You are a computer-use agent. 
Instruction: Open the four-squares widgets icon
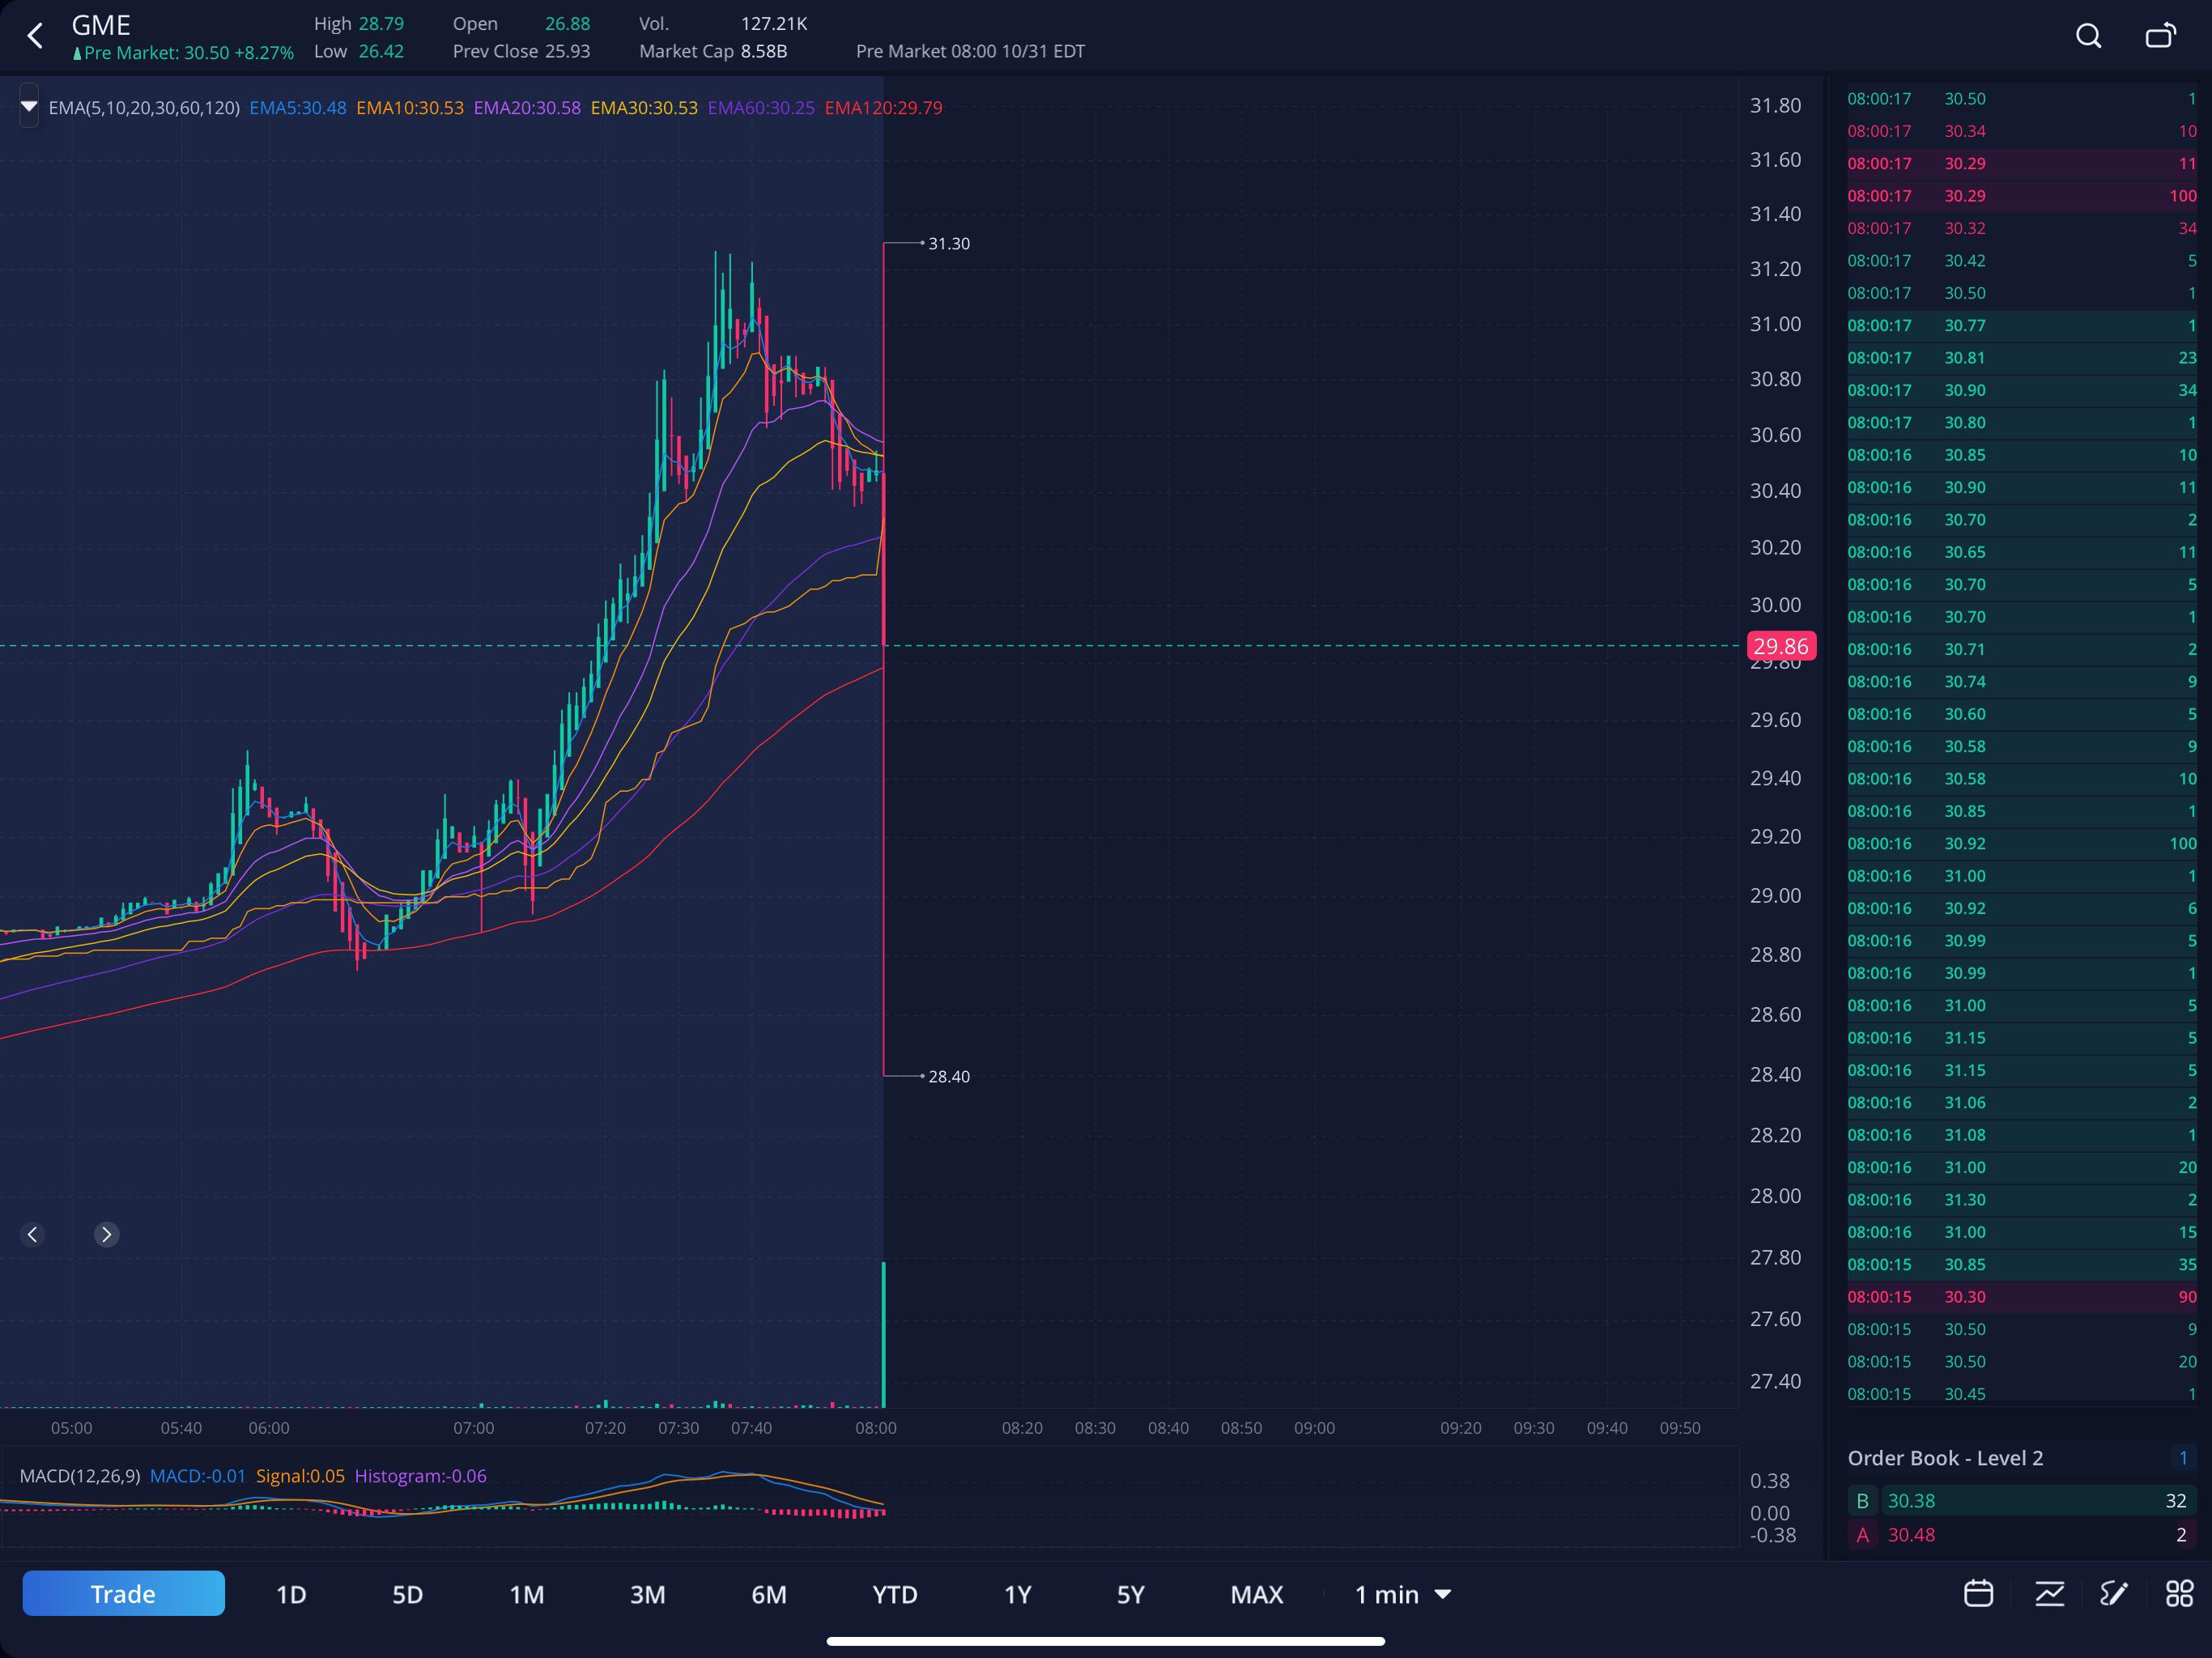(x=2179, y=1593)
